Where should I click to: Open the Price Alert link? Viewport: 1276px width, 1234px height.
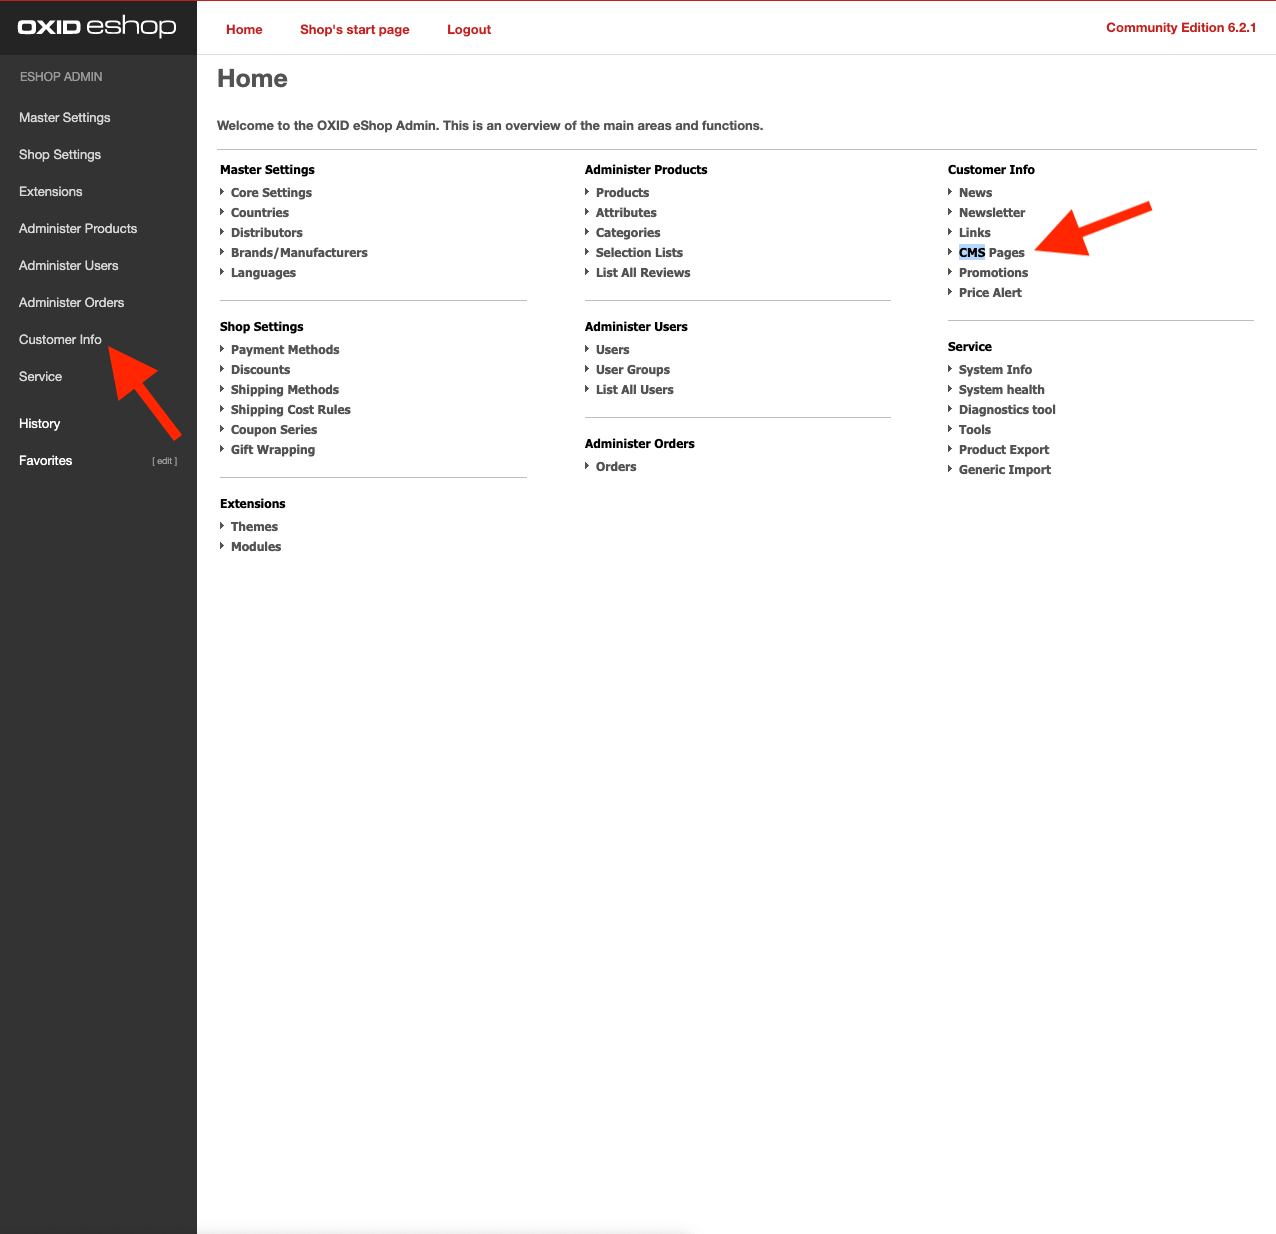coord(990,292)
